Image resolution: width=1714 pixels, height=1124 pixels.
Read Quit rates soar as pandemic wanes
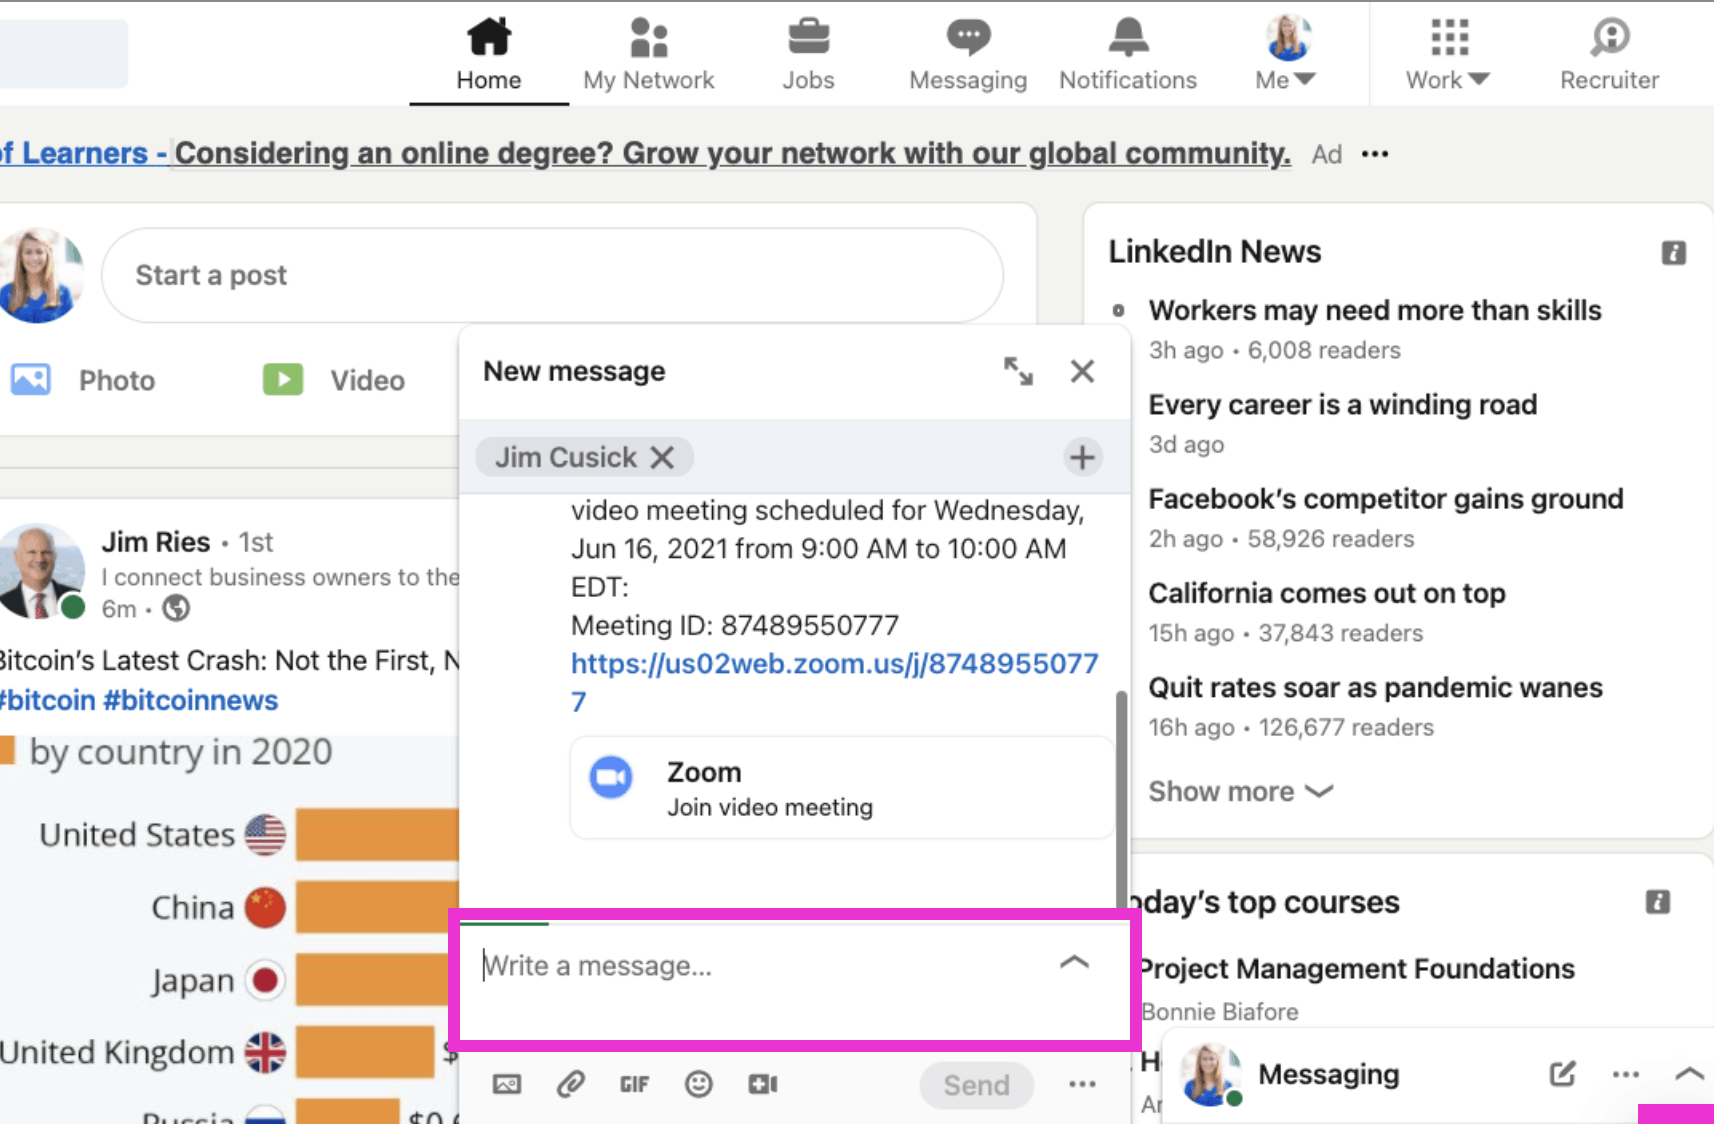(x=1376, y=687)
